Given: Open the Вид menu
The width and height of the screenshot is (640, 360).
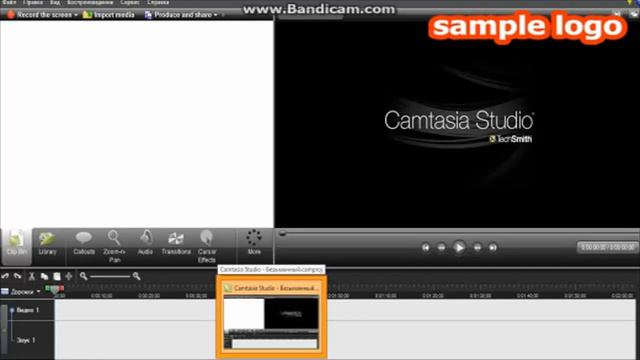Looking at the screenshot, I should 55,2.
